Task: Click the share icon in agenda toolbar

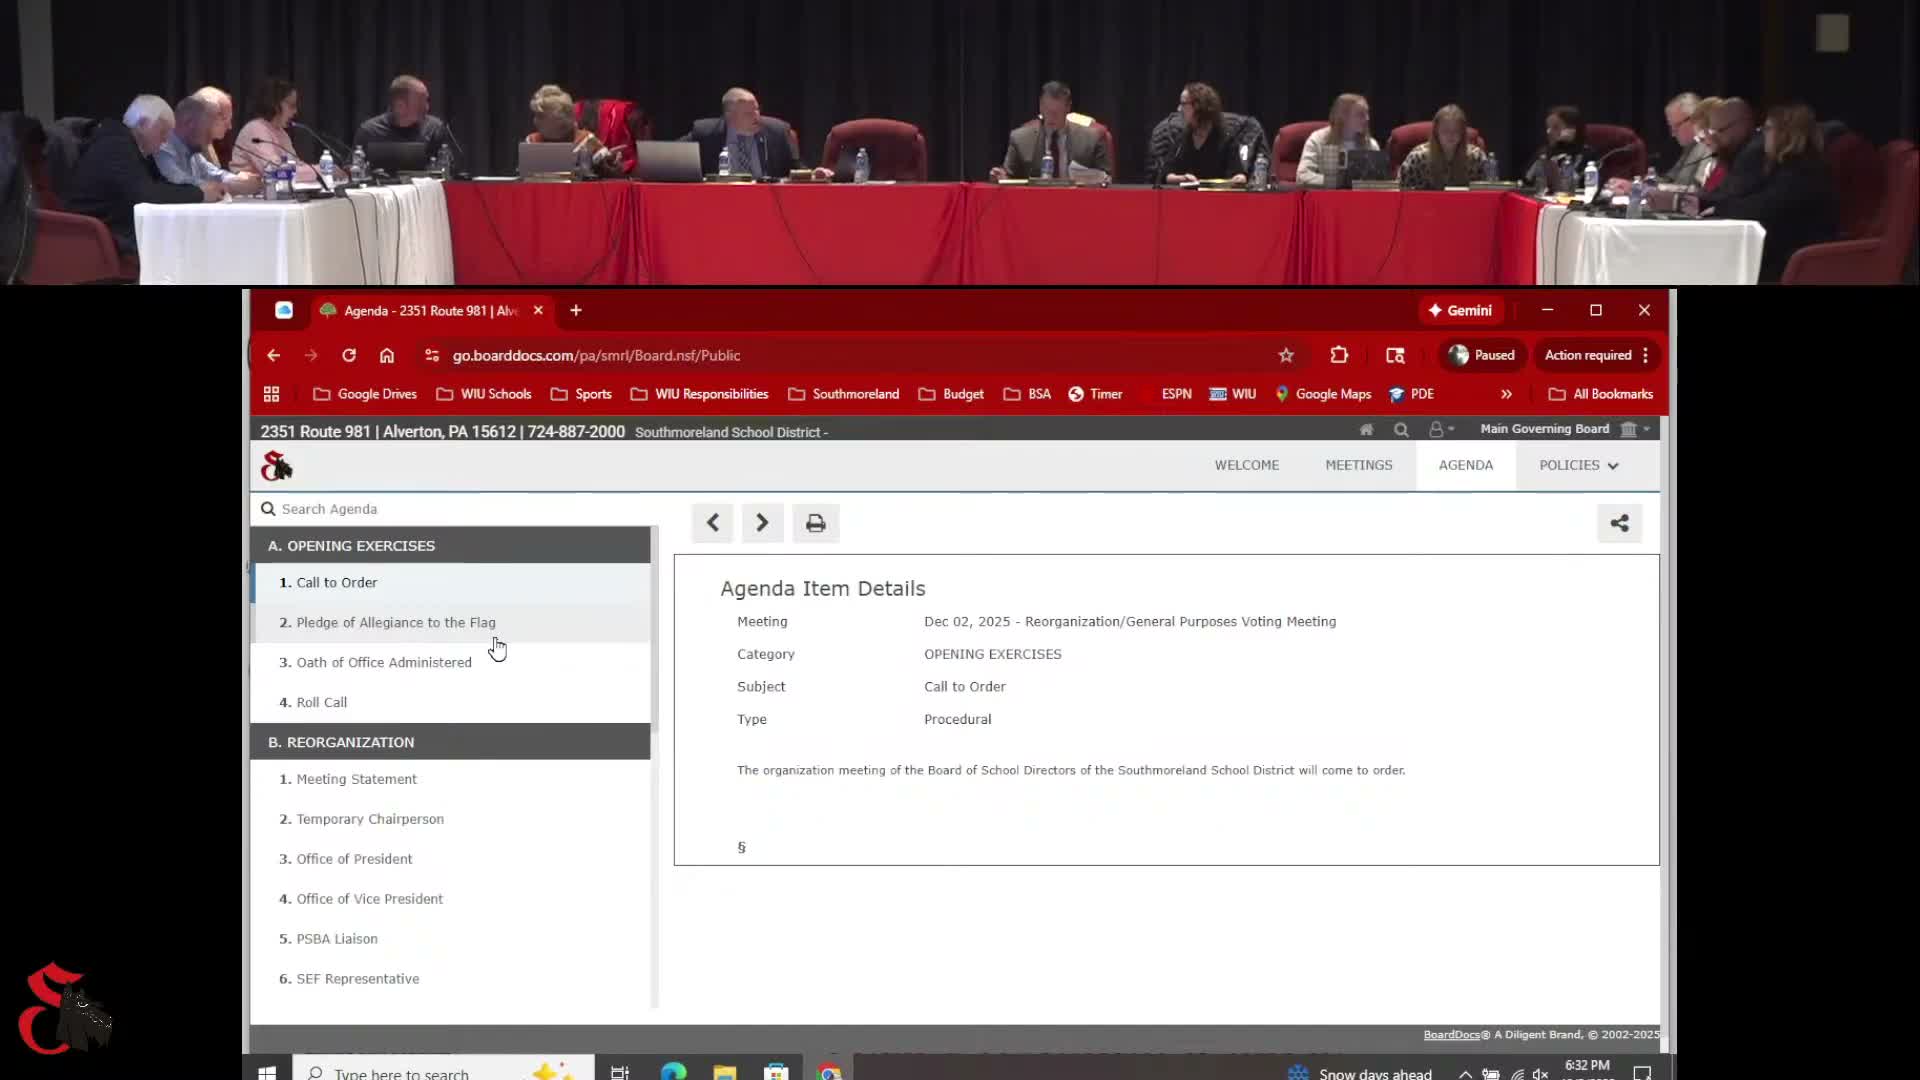Action: [1619, 523]
